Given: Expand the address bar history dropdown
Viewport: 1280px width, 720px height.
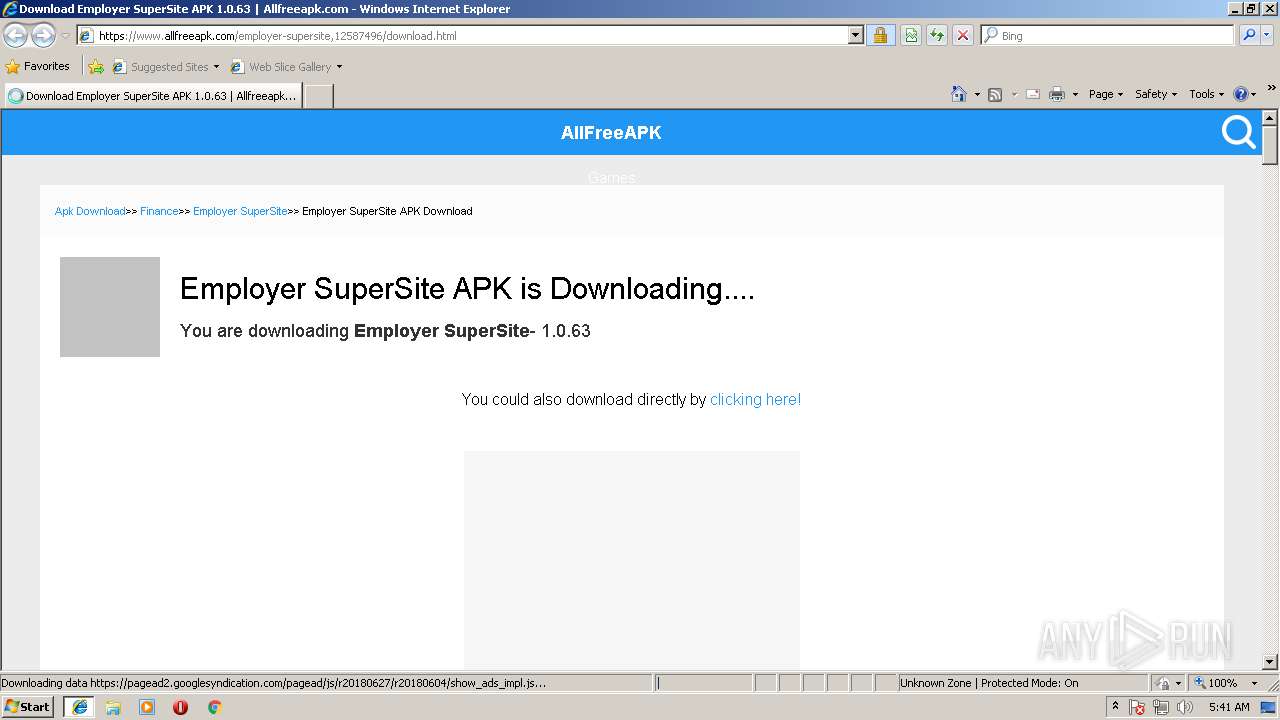Looking at the screenshot, I should coord(855,35).
